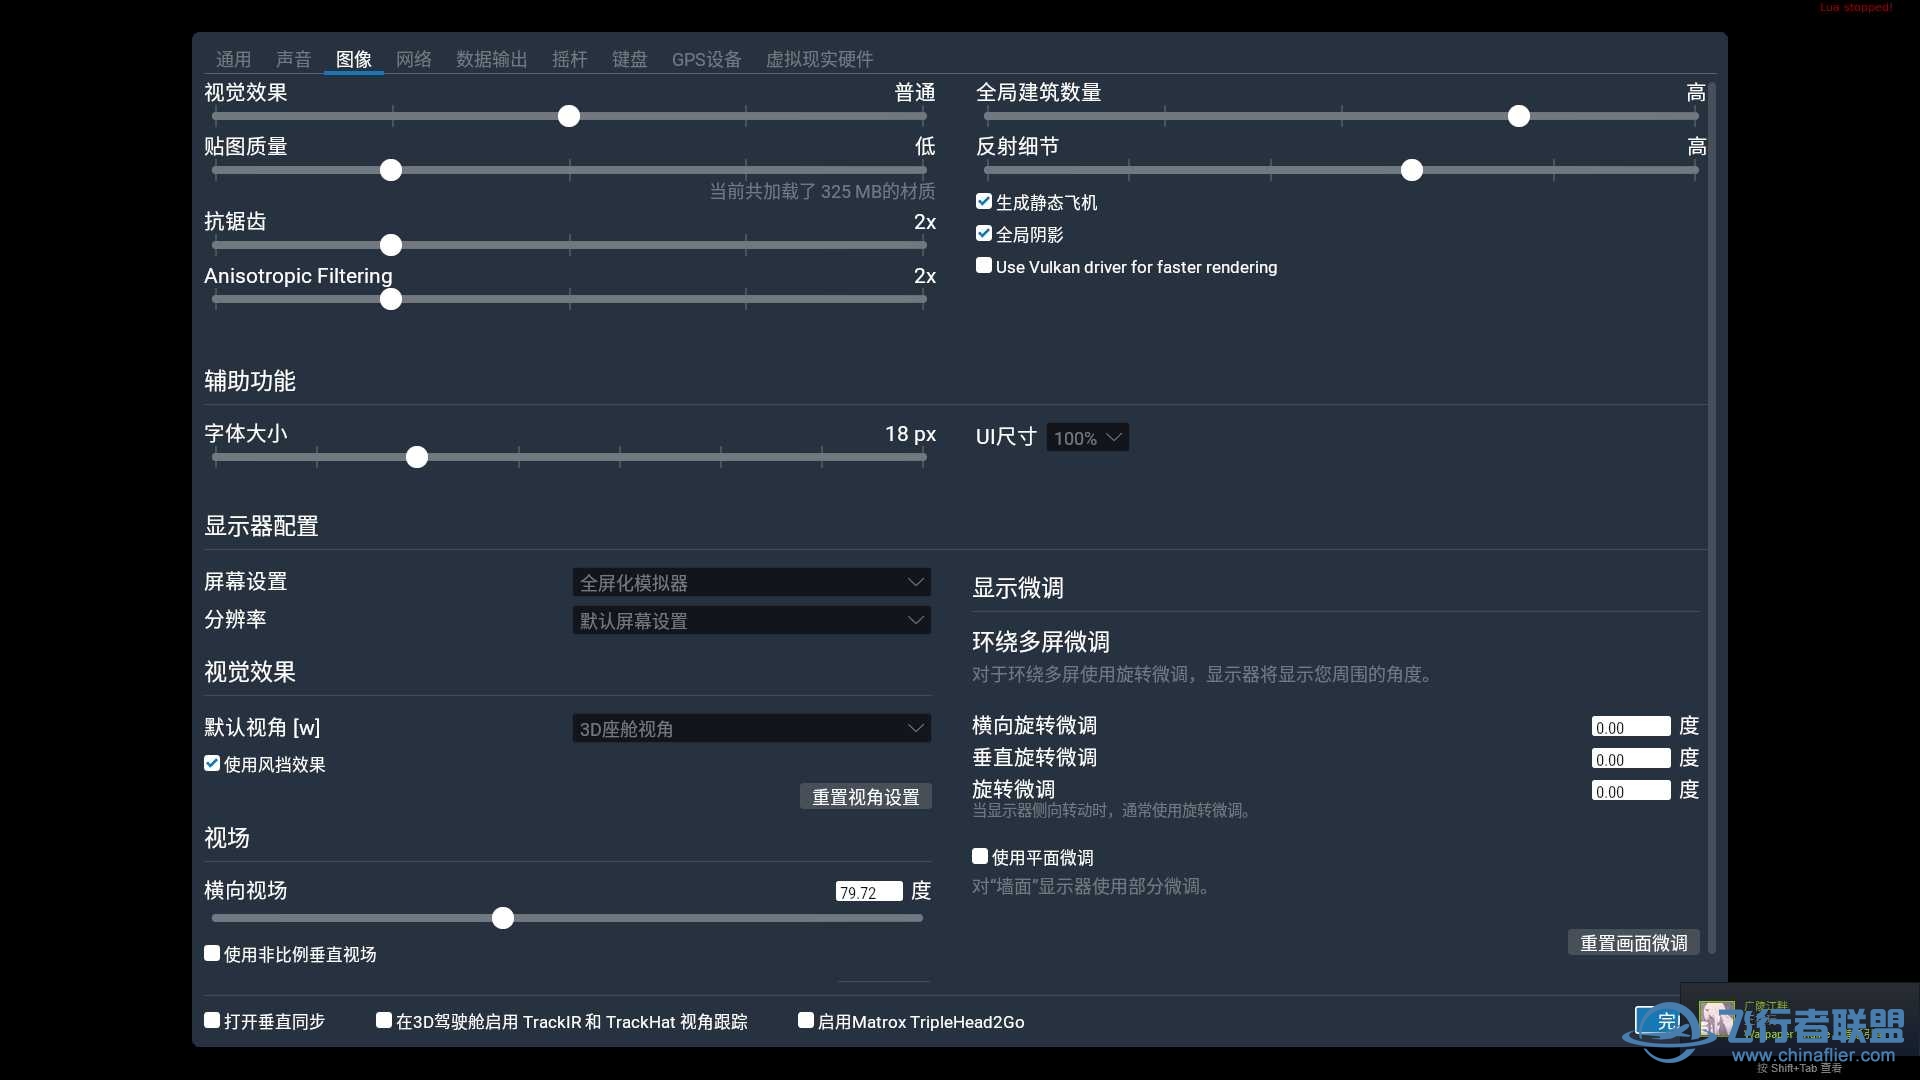Viewport: 1920px width, 1080px height.
Task: Switch to the 声音 tab
Action: [x=294, y=59]
